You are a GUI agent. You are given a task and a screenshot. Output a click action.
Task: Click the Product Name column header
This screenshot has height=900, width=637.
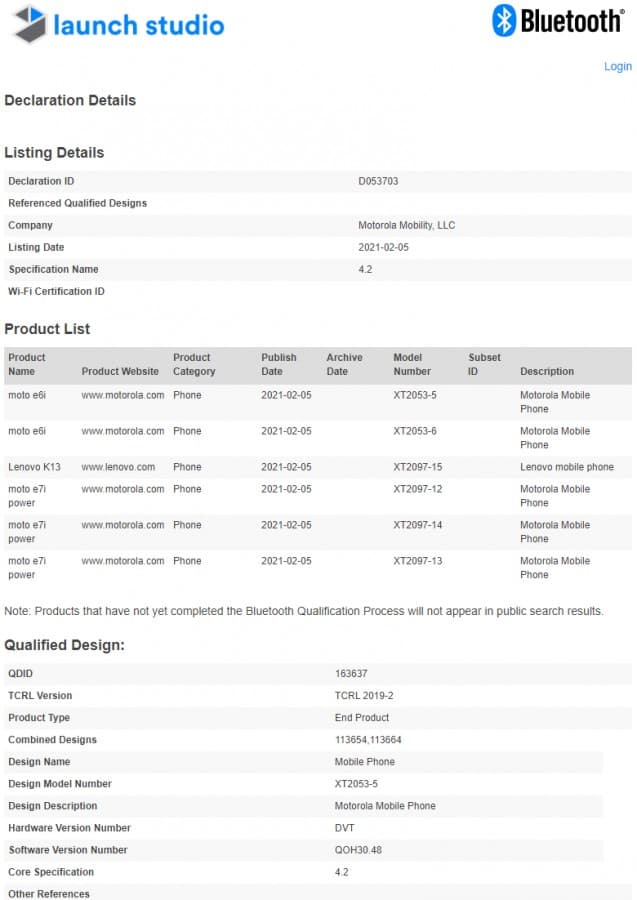27,364
